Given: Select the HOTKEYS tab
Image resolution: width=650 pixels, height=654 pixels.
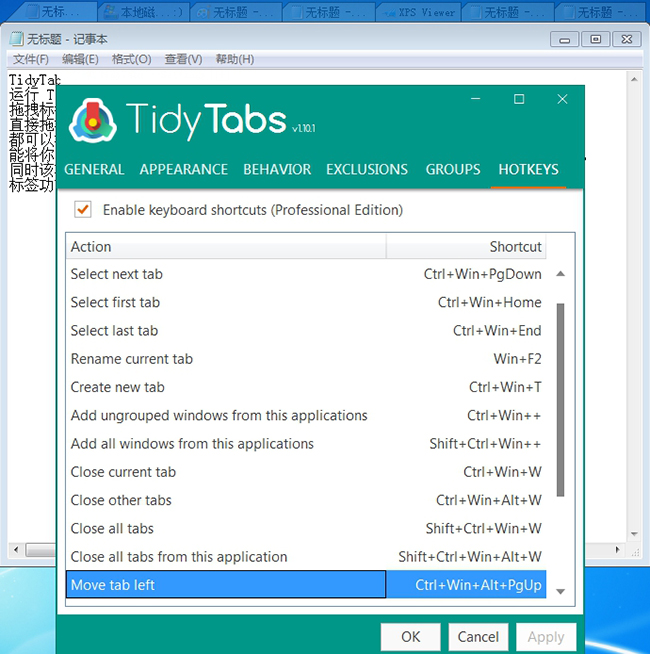Looking at the screenshot, I should (528, 169).
